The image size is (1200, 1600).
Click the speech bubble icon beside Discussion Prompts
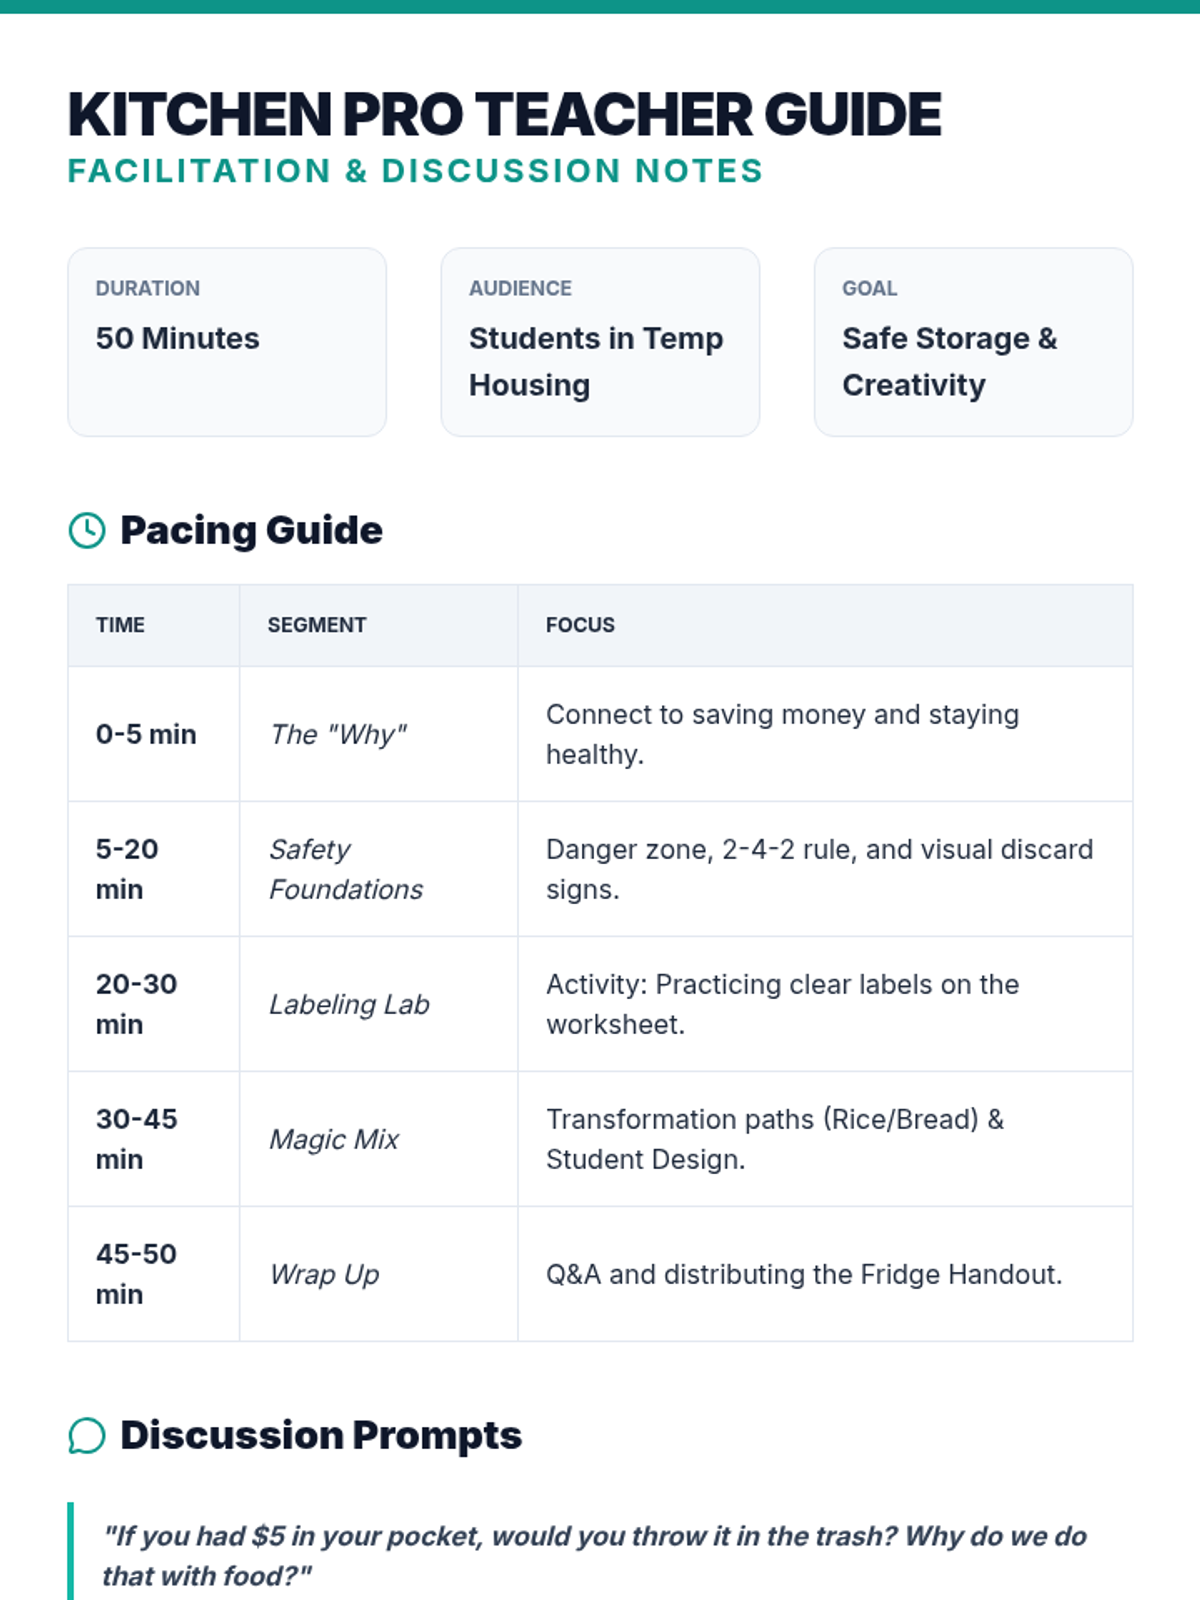click(x=87, y=1436)
